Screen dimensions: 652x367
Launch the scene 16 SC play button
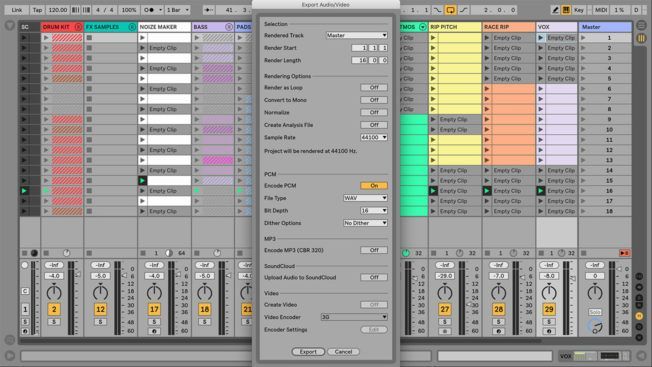click(x=24, y=191)
